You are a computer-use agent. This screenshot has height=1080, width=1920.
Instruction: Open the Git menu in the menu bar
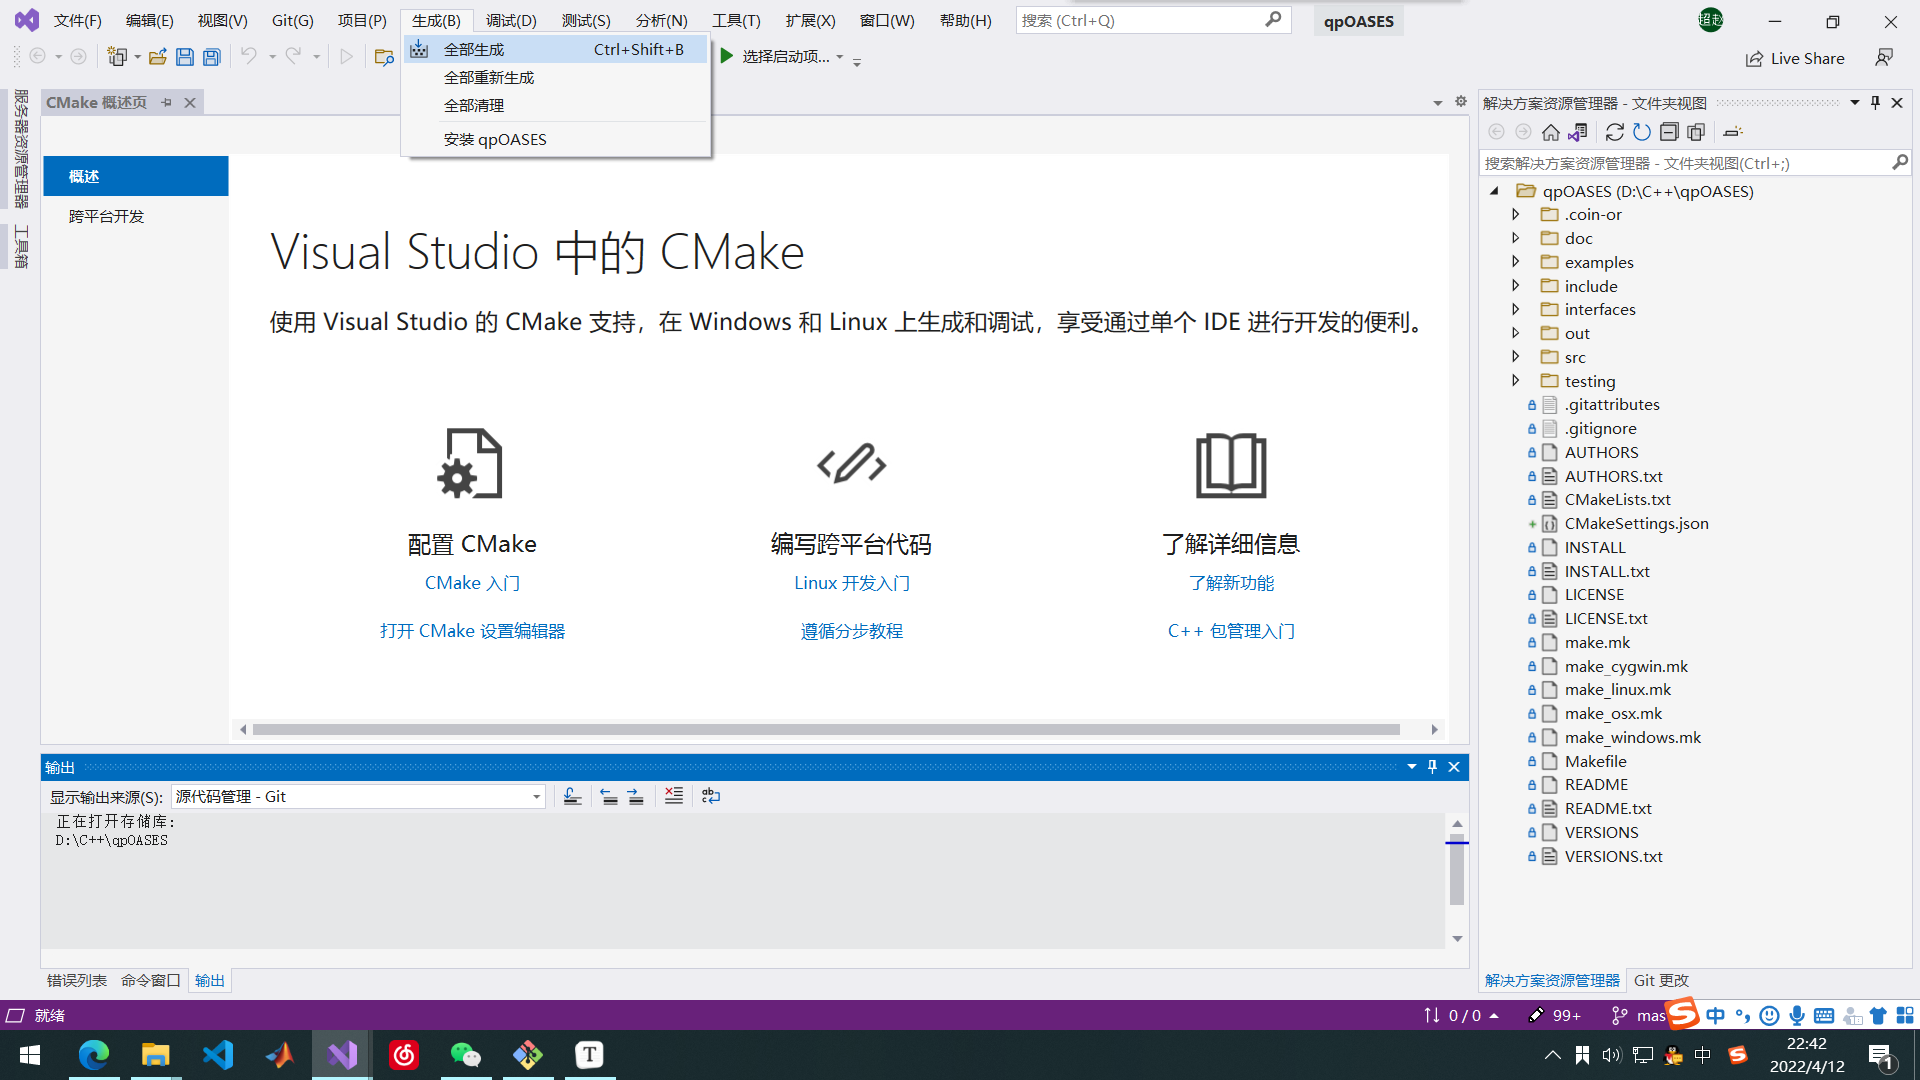[x=292, y=20]
